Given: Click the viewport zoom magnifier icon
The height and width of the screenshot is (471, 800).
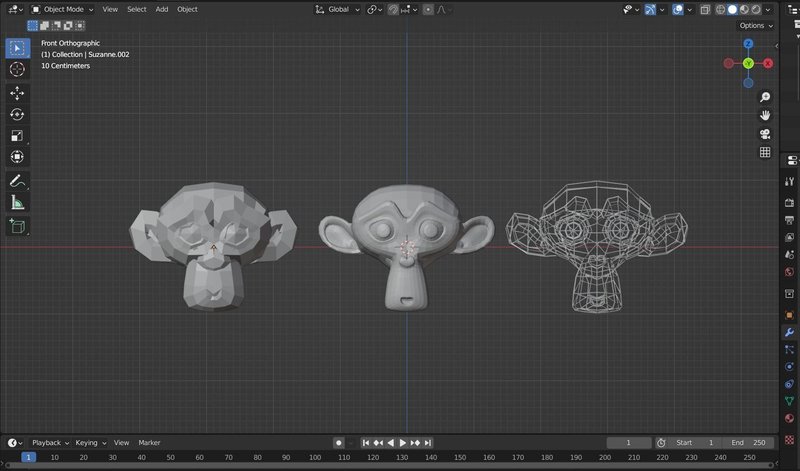Looking at the screenshot, I should click(765, 97).
